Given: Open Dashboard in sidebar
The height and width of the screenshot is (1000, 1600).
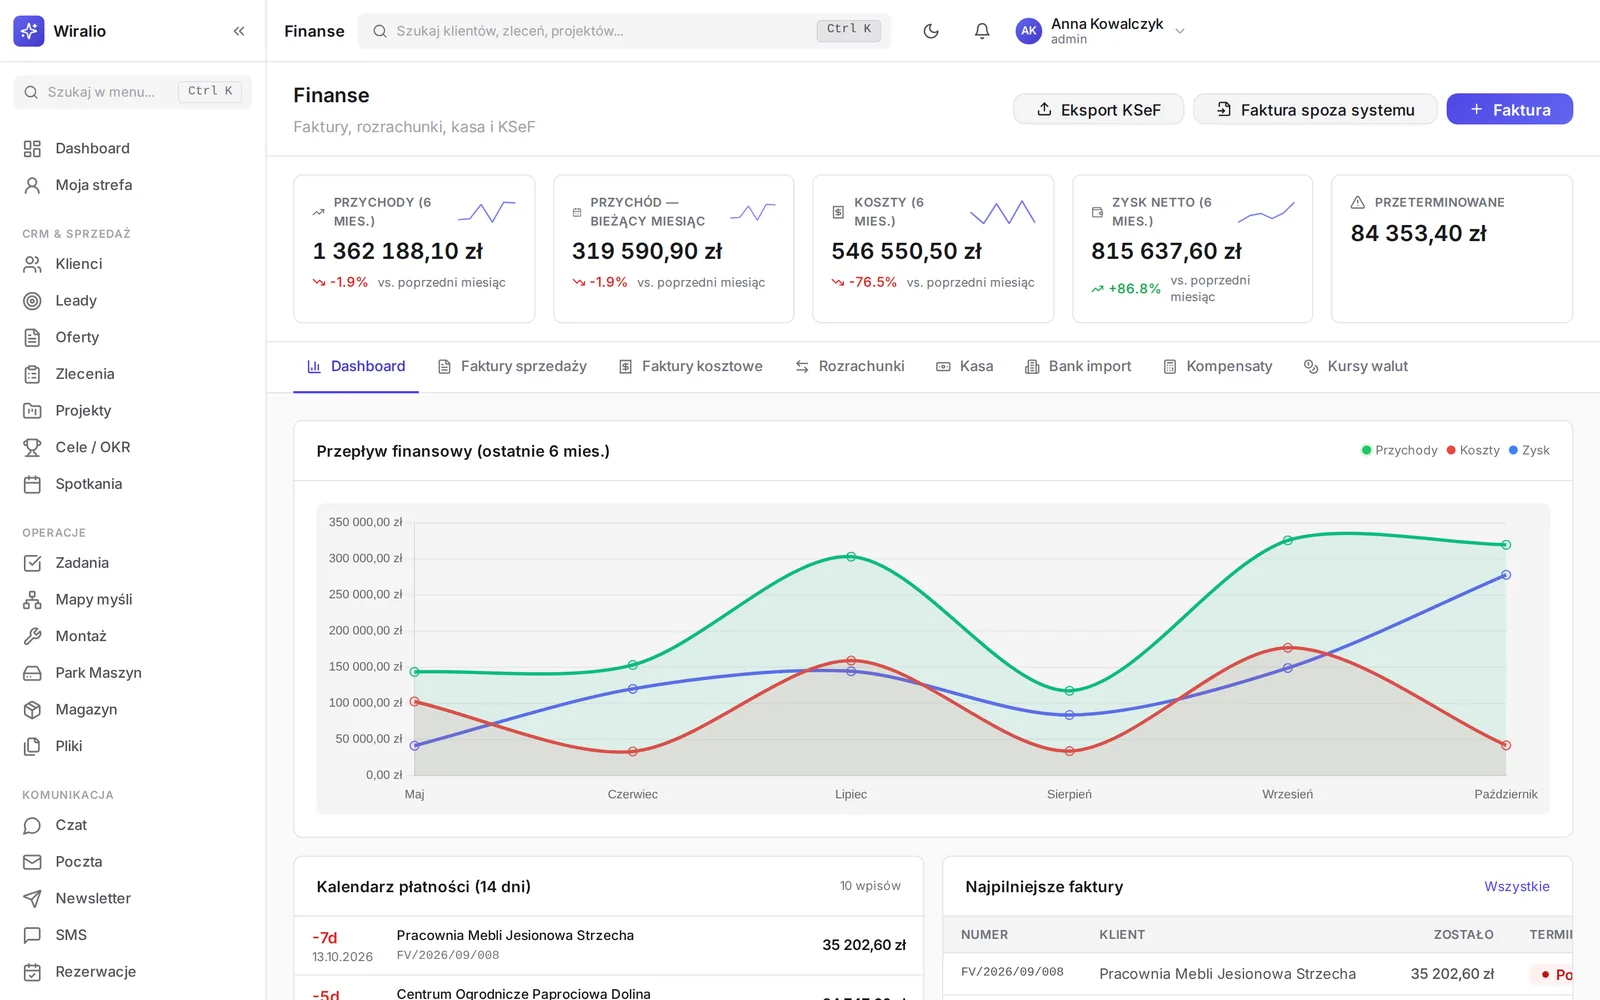Looking at the screenshot, I should pyautogui.click(x=133, y=149).
